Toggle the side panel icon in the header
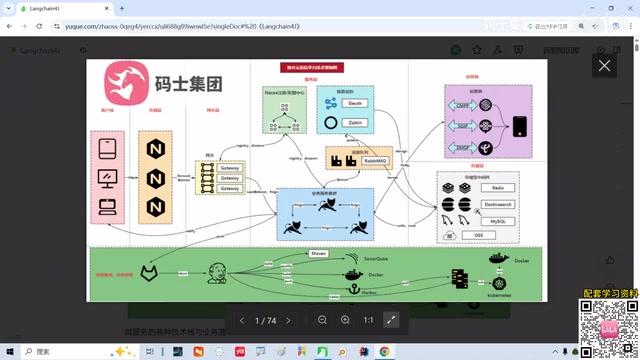640x360 pixels. point(617,50)
